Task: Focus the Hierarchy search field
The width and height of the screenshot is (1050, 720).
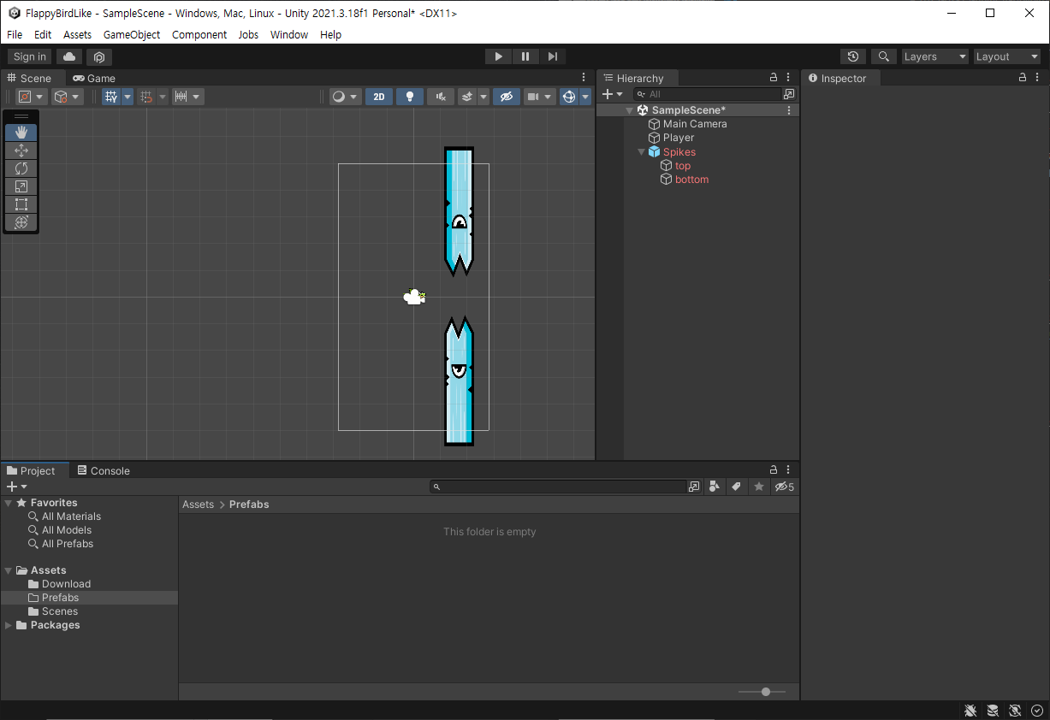Action: coord(707,94)
